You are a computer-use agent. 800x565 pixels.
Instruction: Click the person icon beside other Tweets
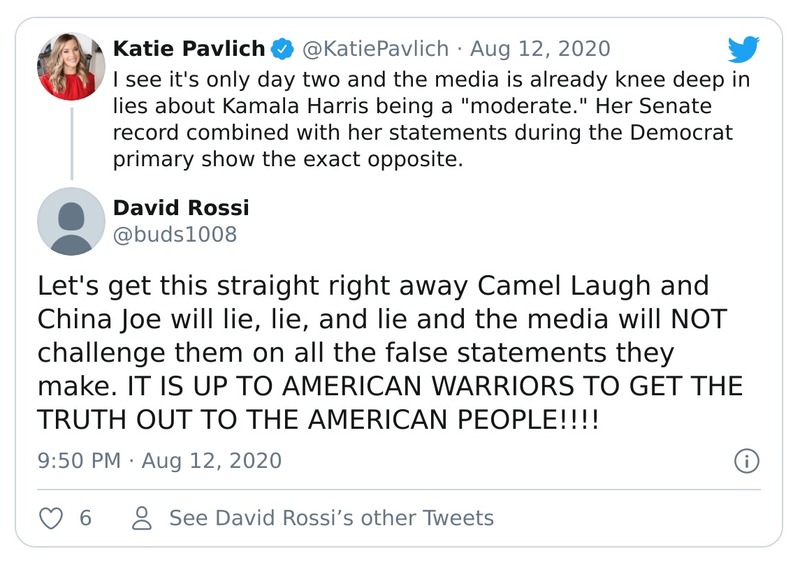pos(142,518)
